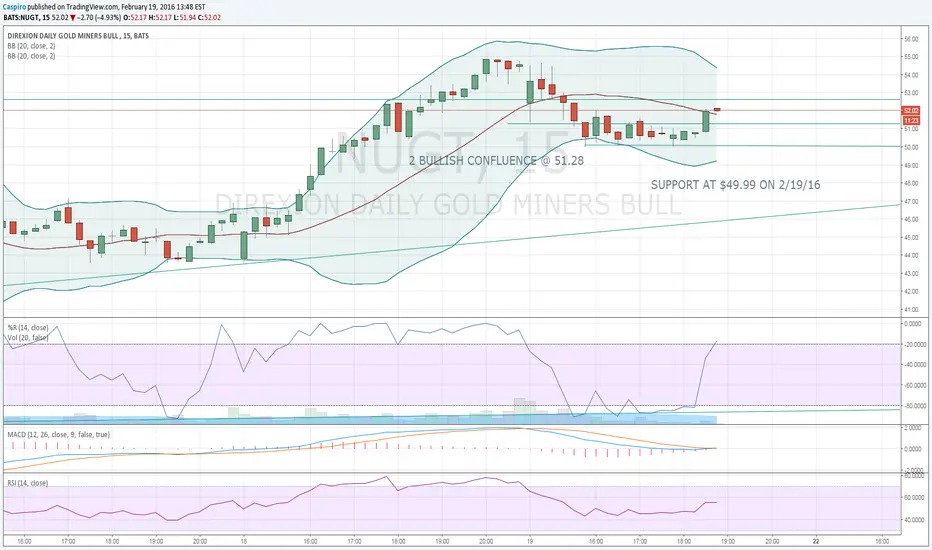
Task: Select the %R (14, close) indicator label
Action: [28, 328]
